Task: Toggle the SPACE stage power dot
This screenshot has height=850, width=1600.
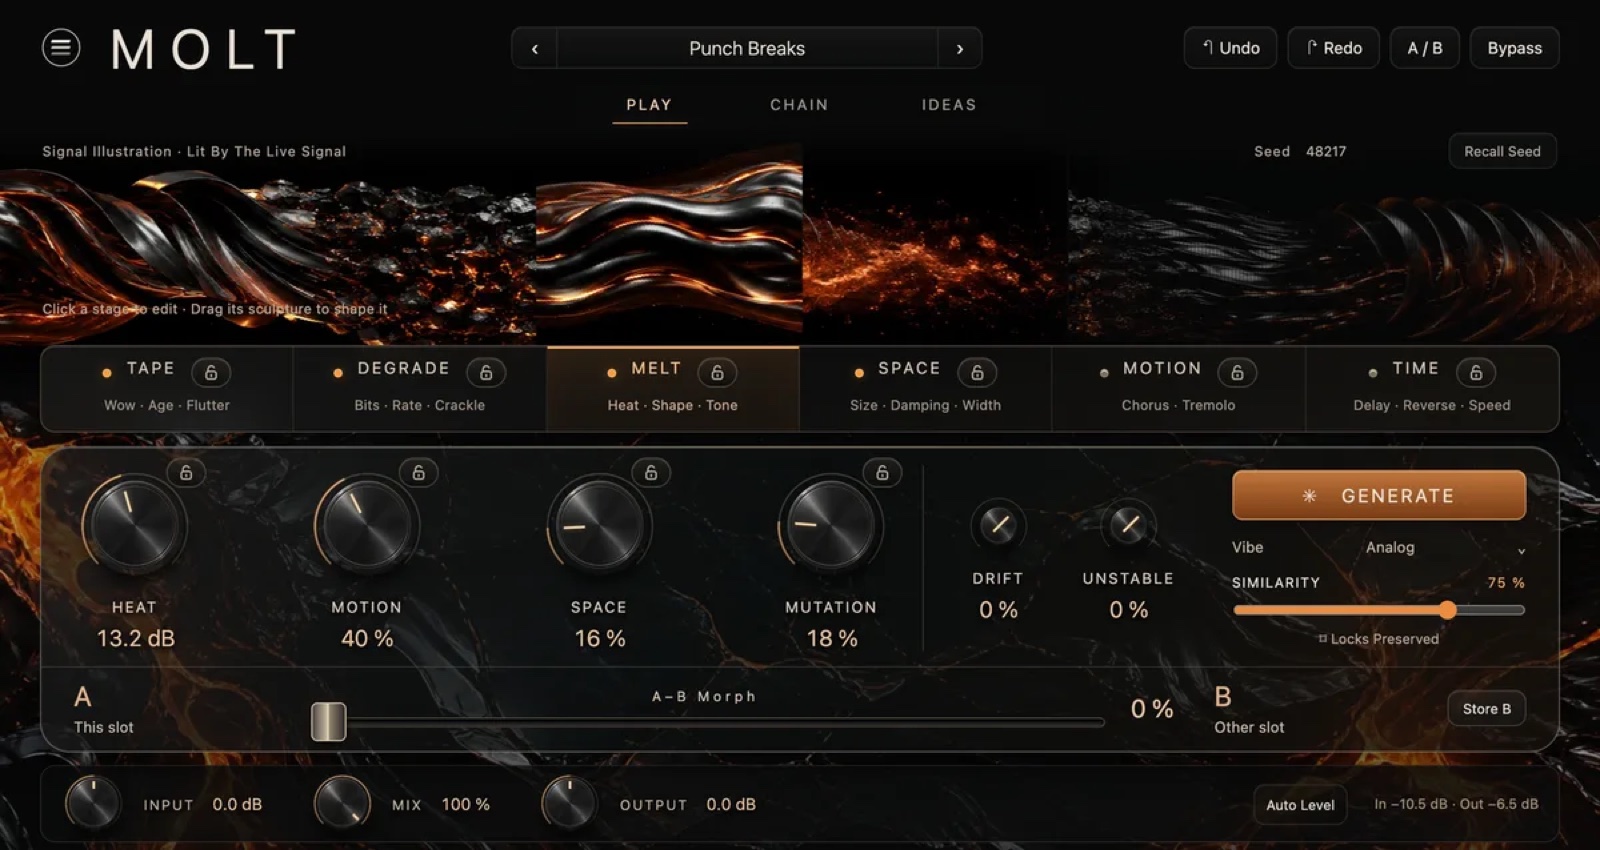Action: tap(859, 373)
